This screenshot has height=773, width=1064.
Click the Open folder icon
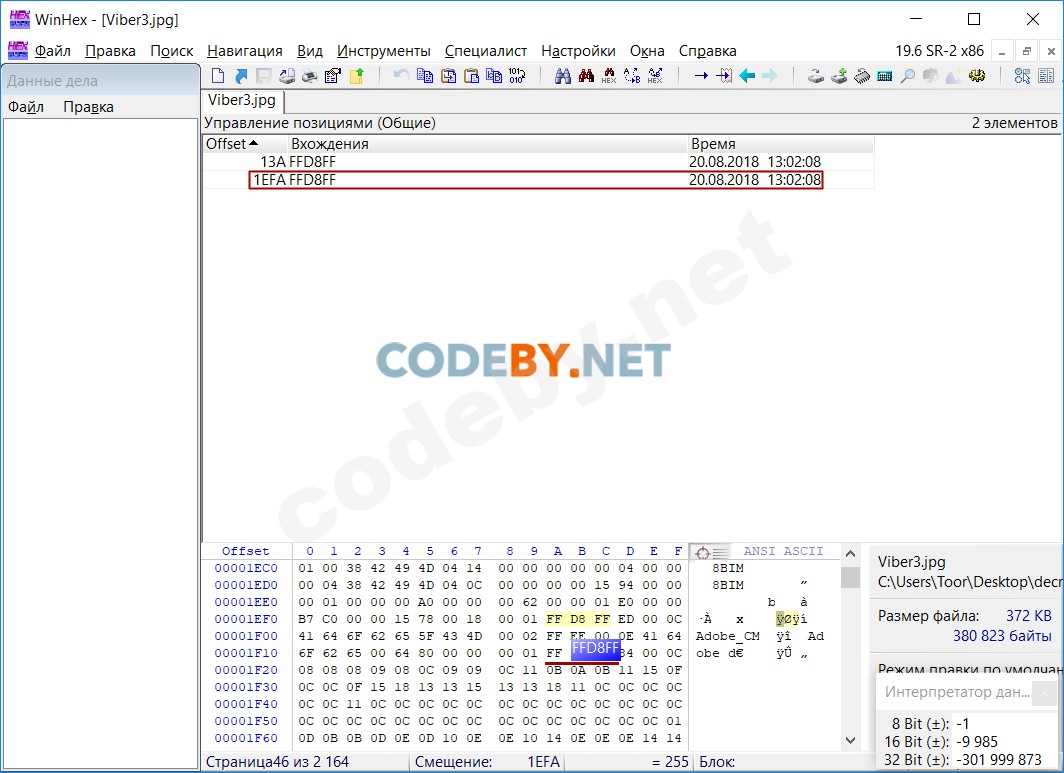pos(356,75)
